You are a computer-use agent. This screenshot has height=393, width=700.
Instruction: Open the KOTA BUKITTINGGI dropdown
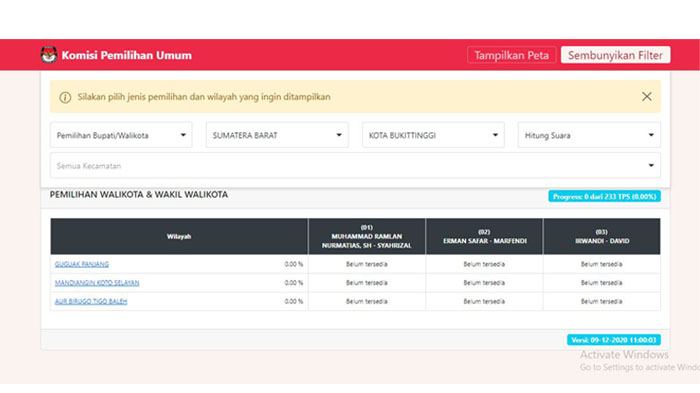(433, 135)
